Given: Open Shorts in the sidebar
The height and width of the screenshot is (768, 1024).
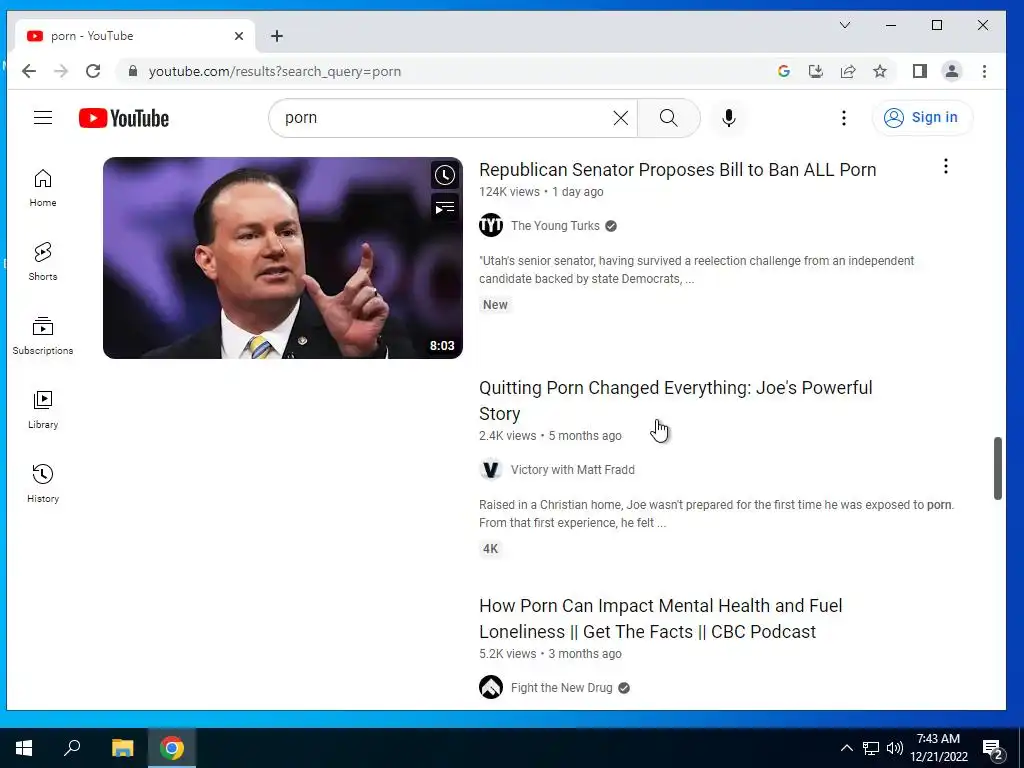Looking at the screenshot, I should coord(43,262).
